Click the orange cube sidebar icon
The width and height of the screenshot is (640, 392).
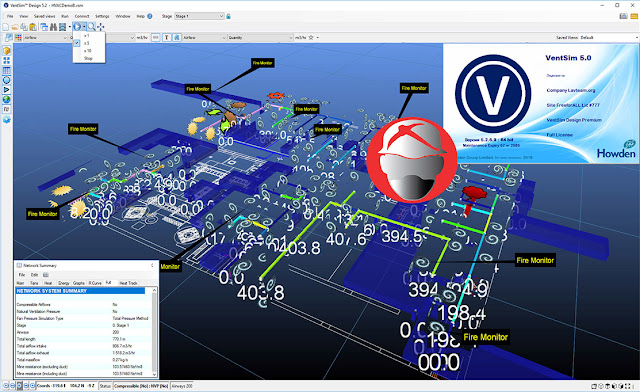click(7, 51)
